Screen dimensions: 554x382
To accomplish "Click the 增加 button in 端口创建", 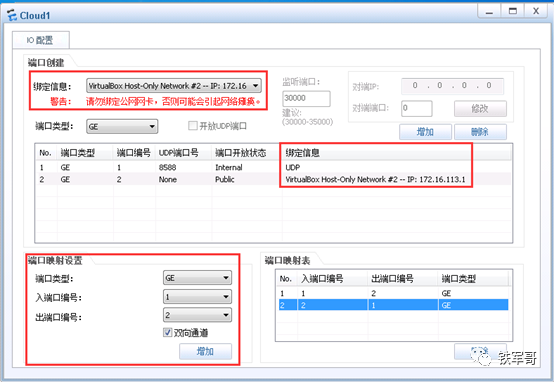I will pyautogui.click(x=425, y=132).
